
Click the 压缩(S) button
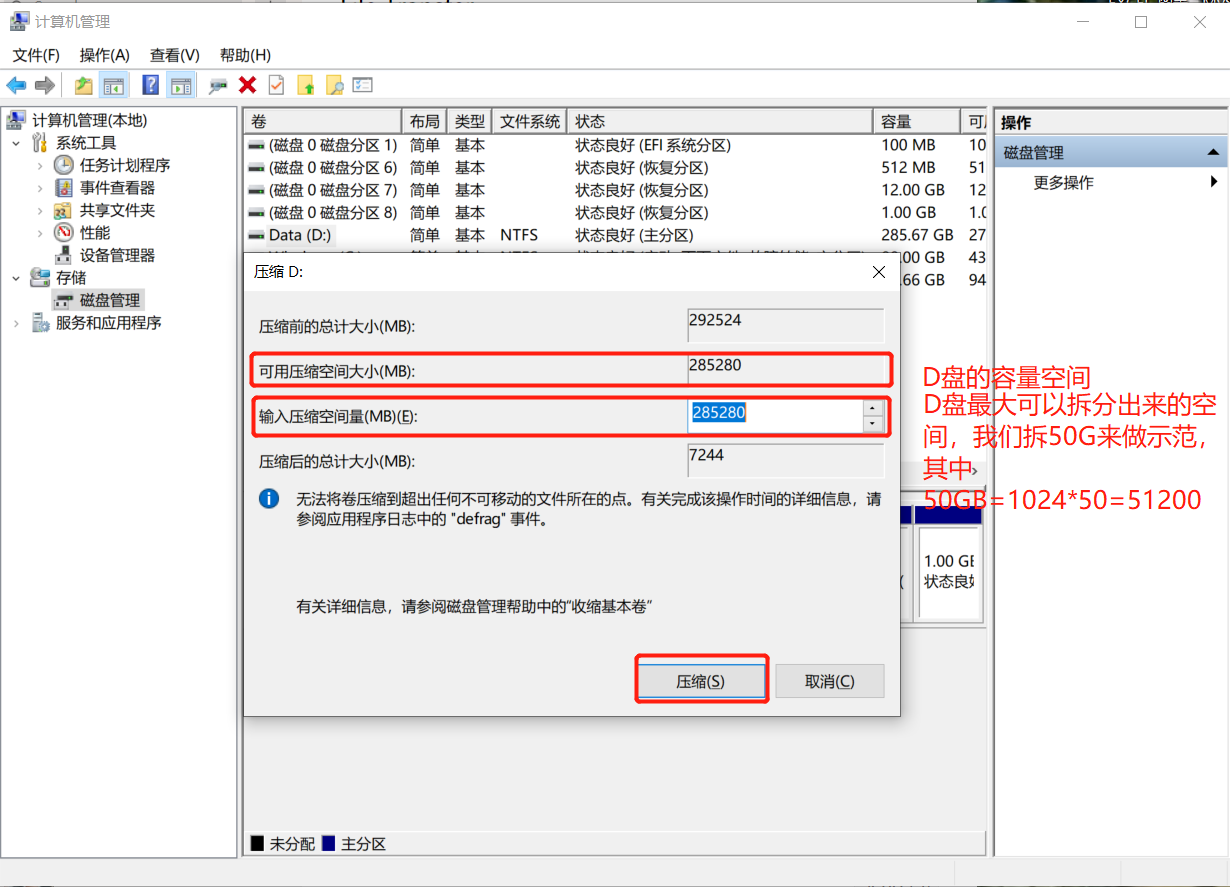pos(701,681)
